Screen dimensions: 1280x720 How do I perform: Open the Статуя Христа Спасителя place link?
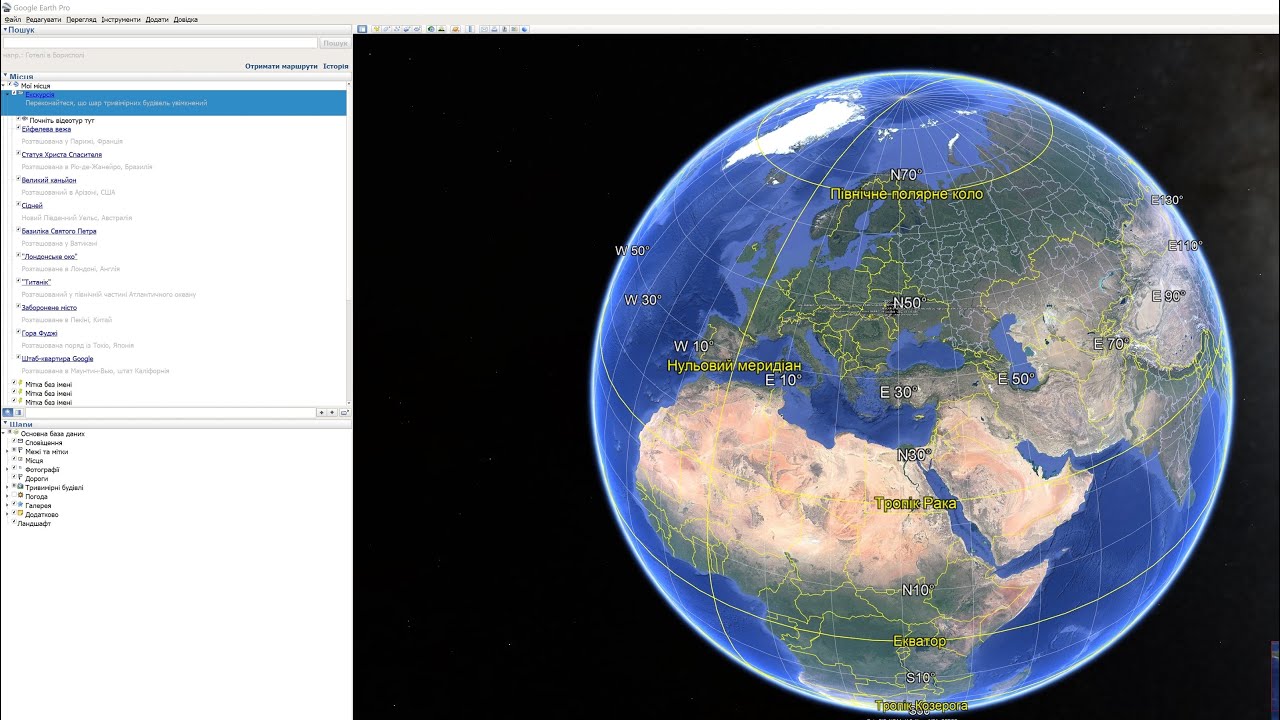pyautogui.click(x=62, y=155)
